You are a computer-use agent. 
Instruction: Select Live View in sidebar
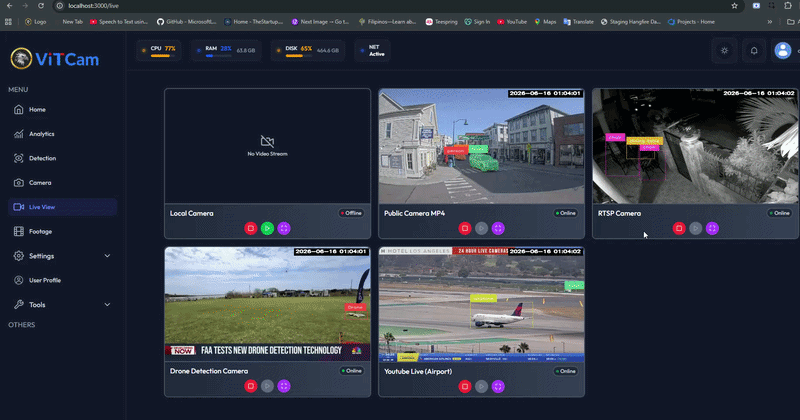(x=62, y=207)
